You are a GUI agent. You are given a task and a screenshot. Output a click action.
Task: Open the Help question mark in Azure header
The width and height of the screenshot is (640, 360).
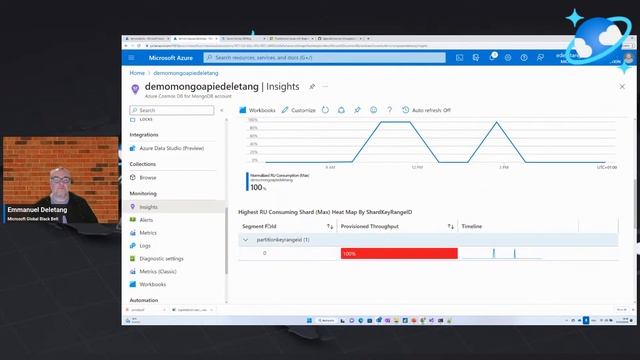(524, 58)
